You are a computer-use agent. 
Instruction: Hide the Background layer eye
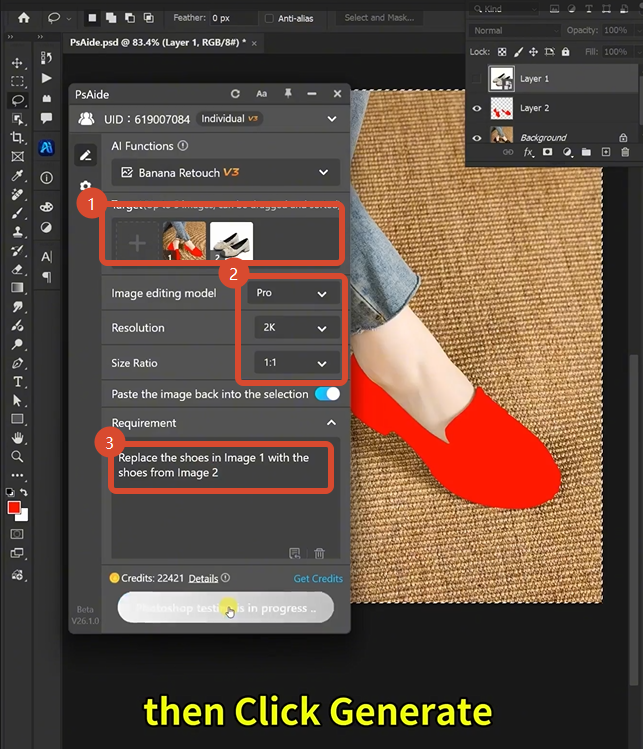point(476,138)
